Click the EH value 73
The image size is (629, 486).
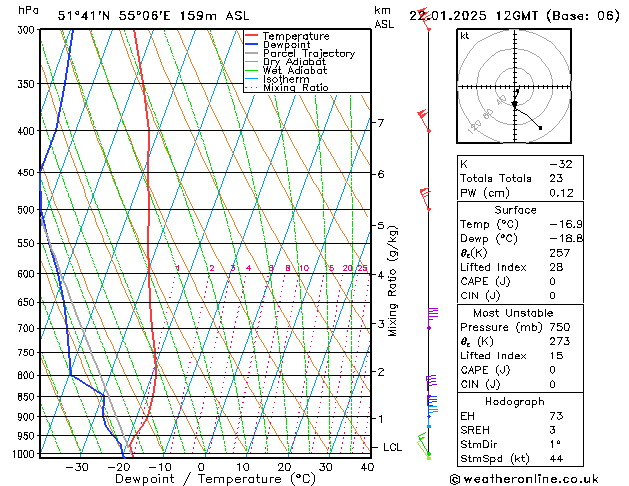(556, 416)
